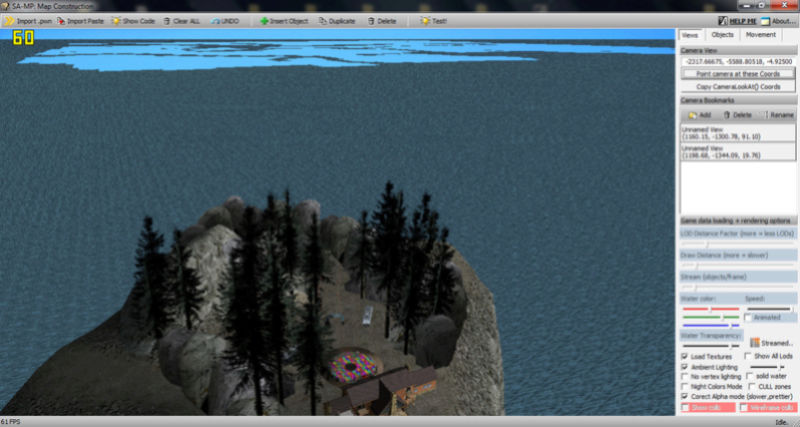Image resolution: width=800 pixels, height=427 pixels.
Task: Click the Test! lightbulb icon
Action: [425, 21]
